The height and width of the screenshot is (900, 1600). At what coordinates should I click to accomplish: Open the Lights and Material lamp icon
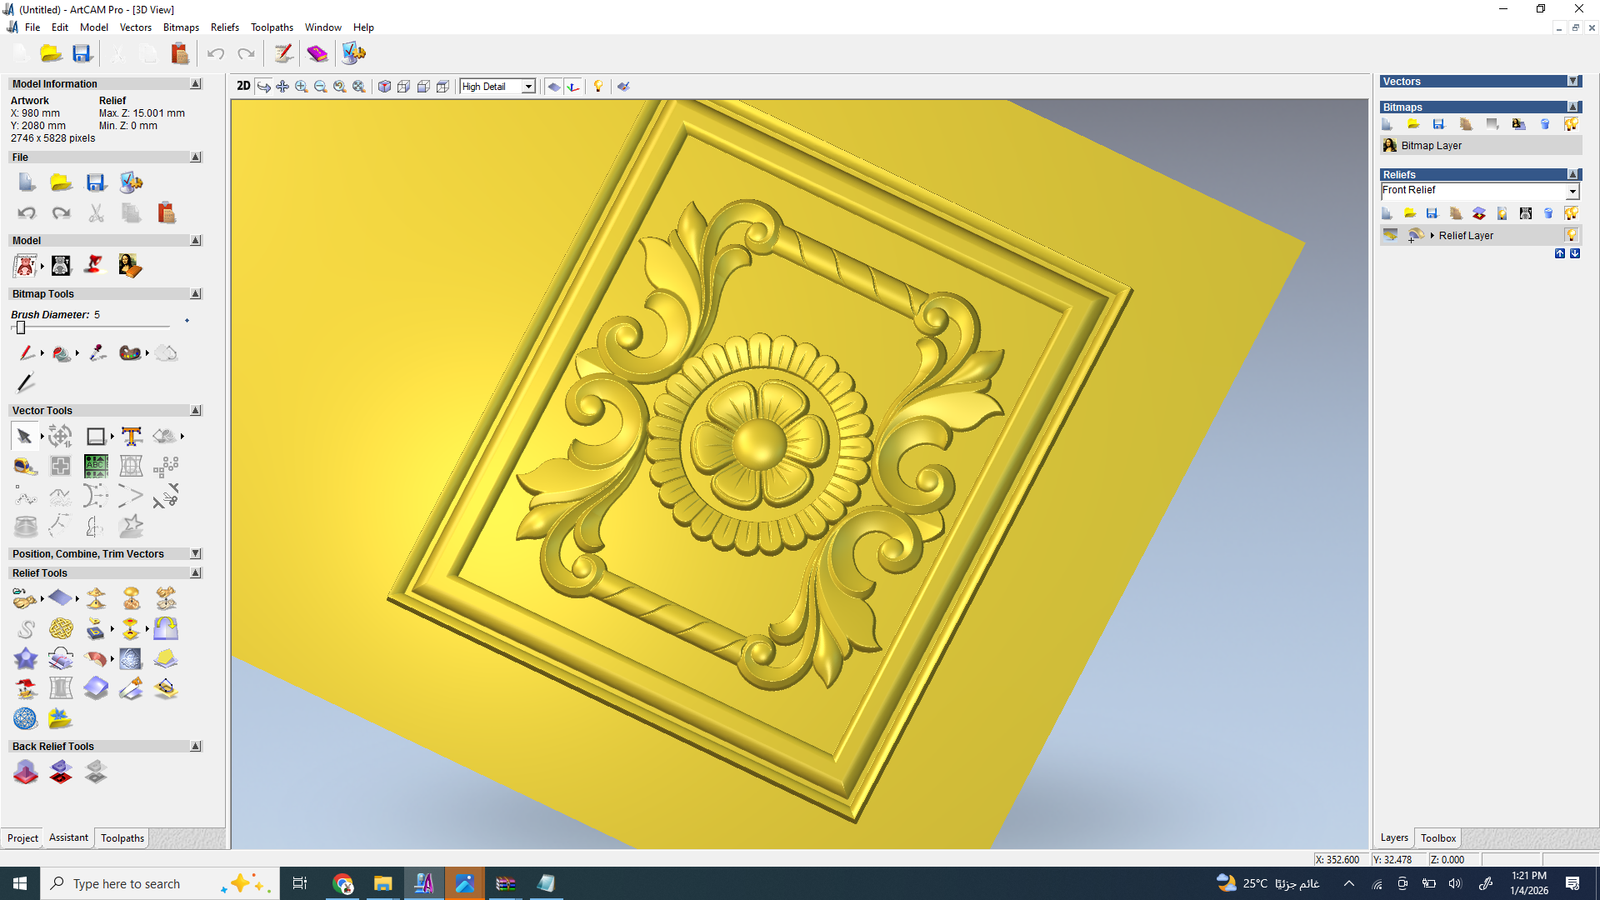click(598, 87)
